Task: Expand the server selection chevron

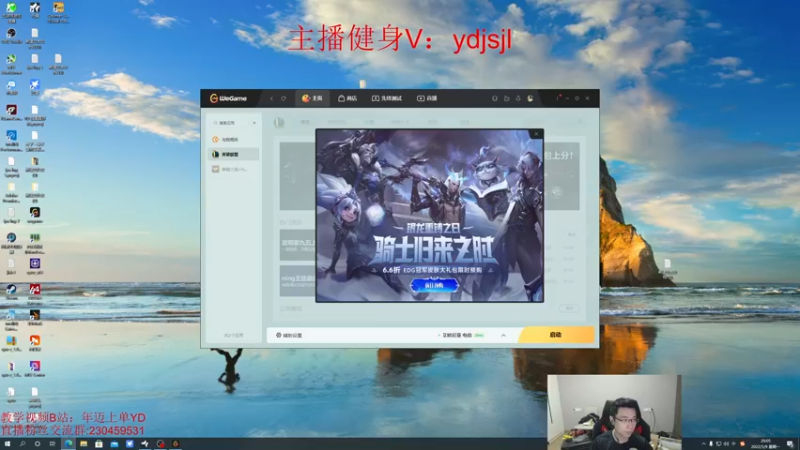Action: (x=503, y=335)
